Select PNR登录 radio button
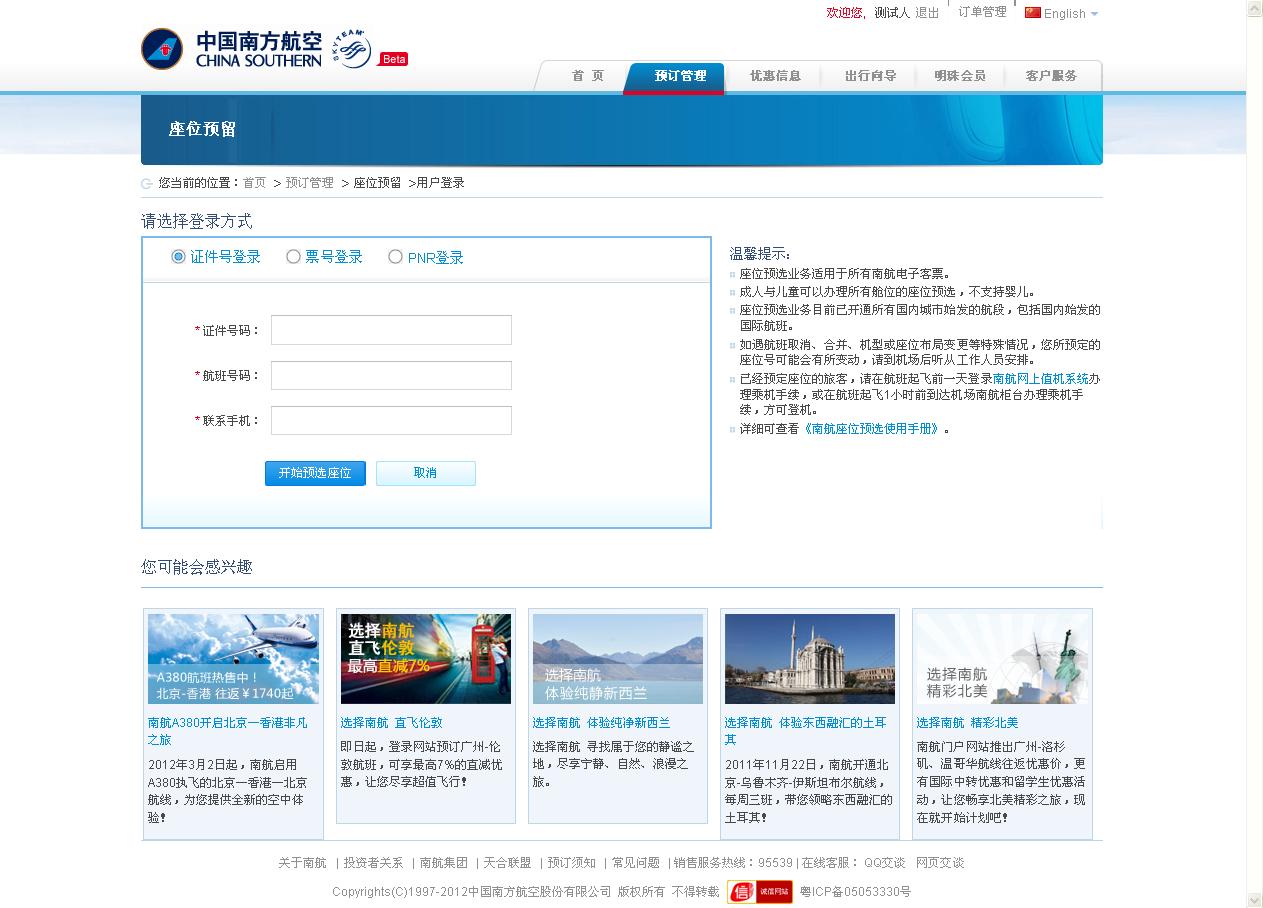 395,257
